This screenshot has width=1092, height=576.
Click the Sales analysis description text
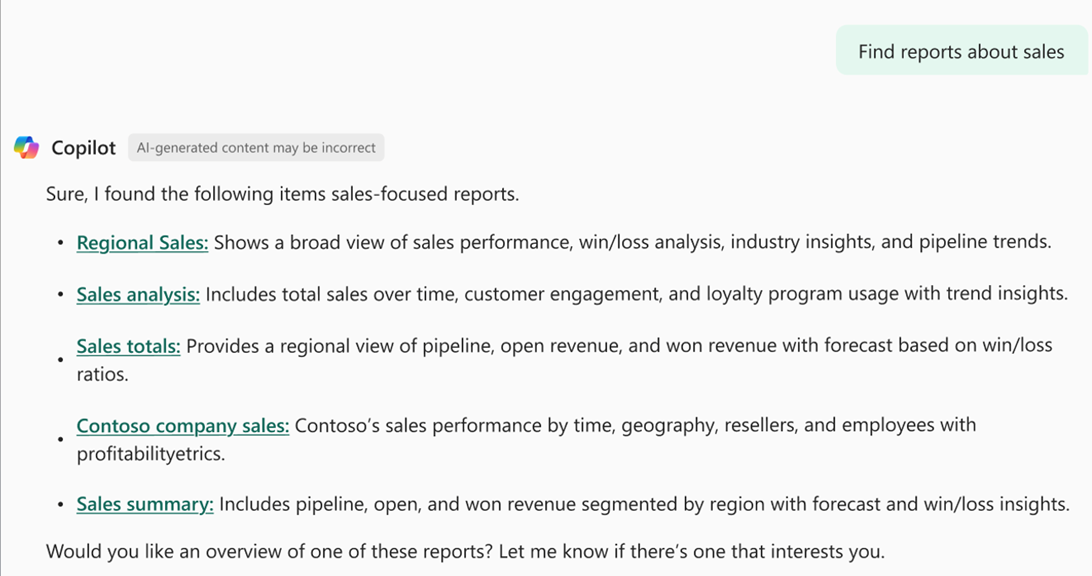pos(636,295)
